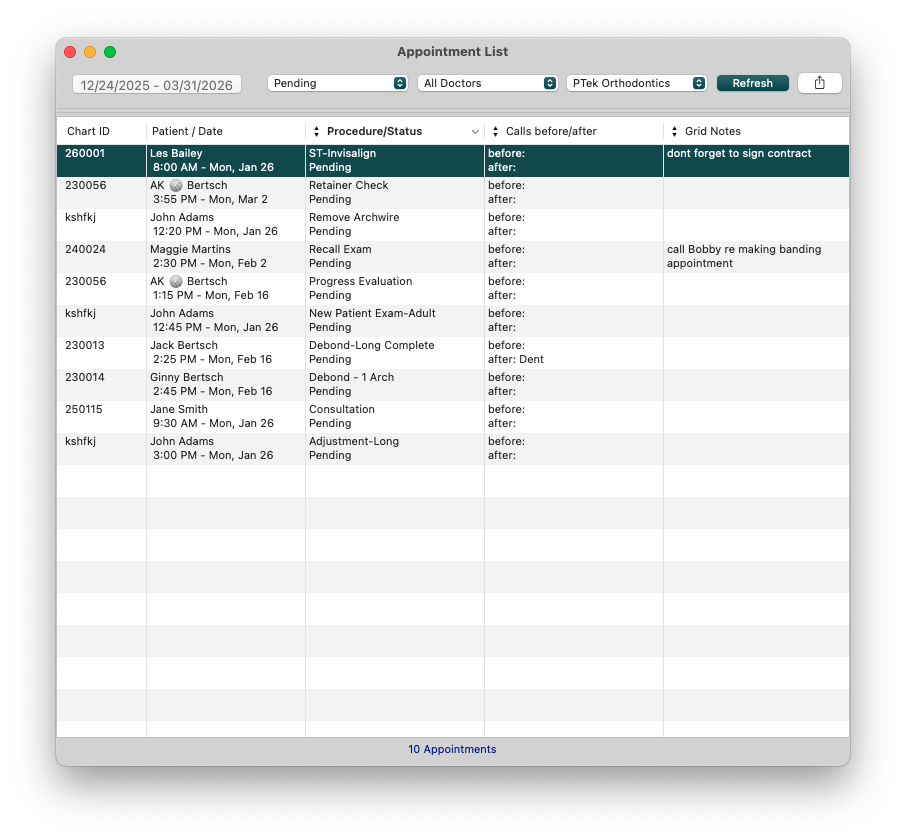Select the Adjustment-Long procedure cell
The width and height of the screenshot is (906, 840).
coord(395,448)
